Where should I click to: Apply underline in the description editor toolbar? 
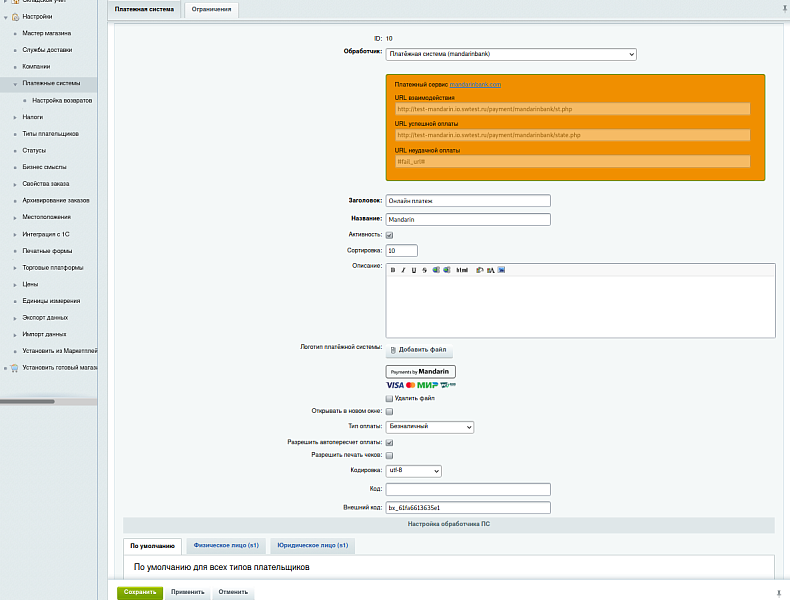414,270
